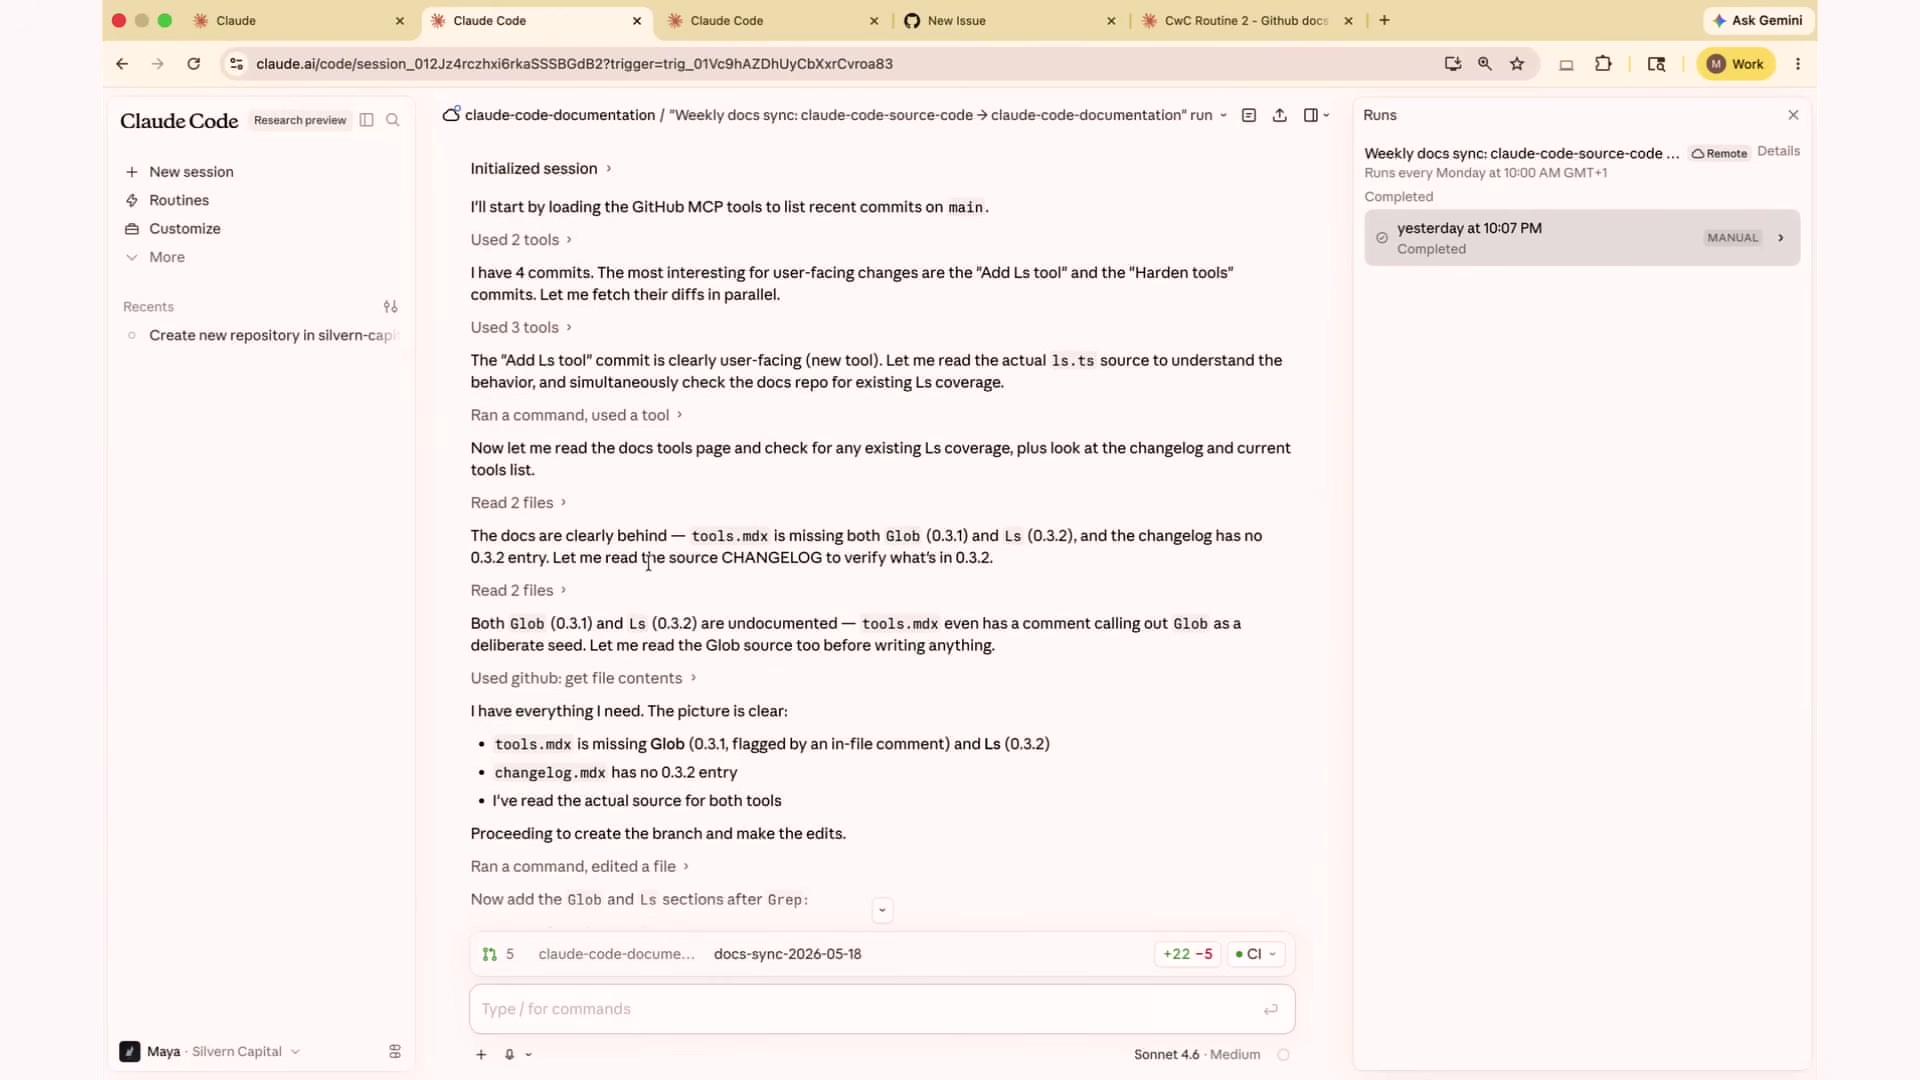1920x1080 pixels.
Task: Click the MANUAL badge on the run
Action: (1732, 238)
